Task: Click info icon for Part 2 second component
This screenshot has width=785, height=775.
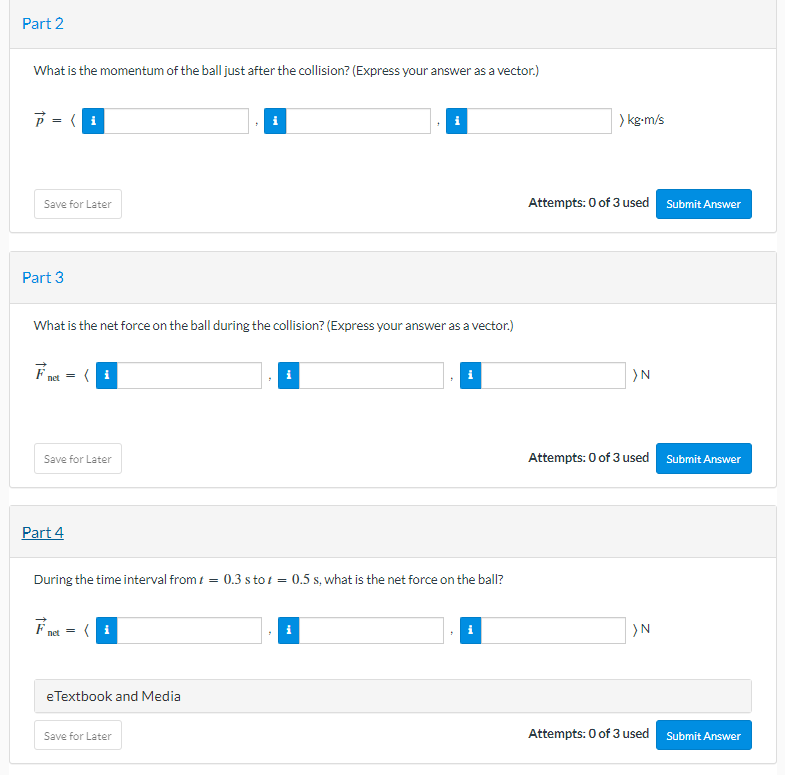Action: click(x=275, y=121)
